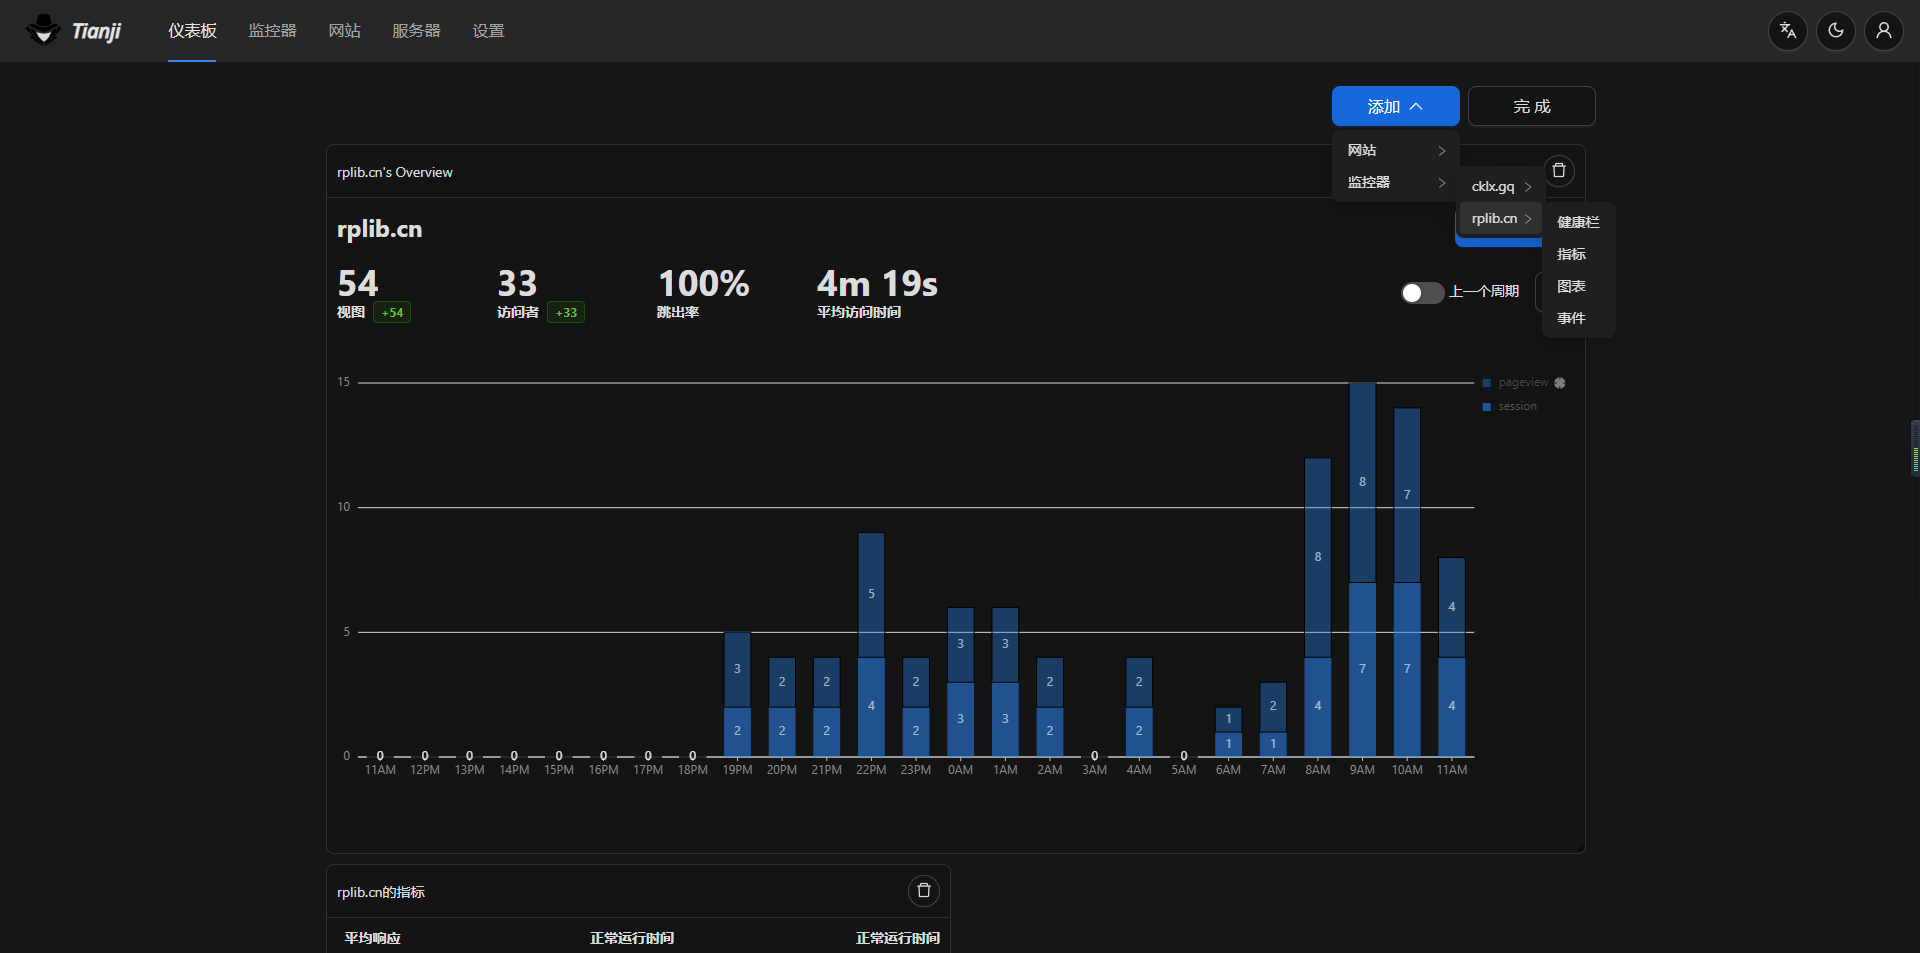Select 事件 from the rplib.cn submenu

coord(1571,319)
